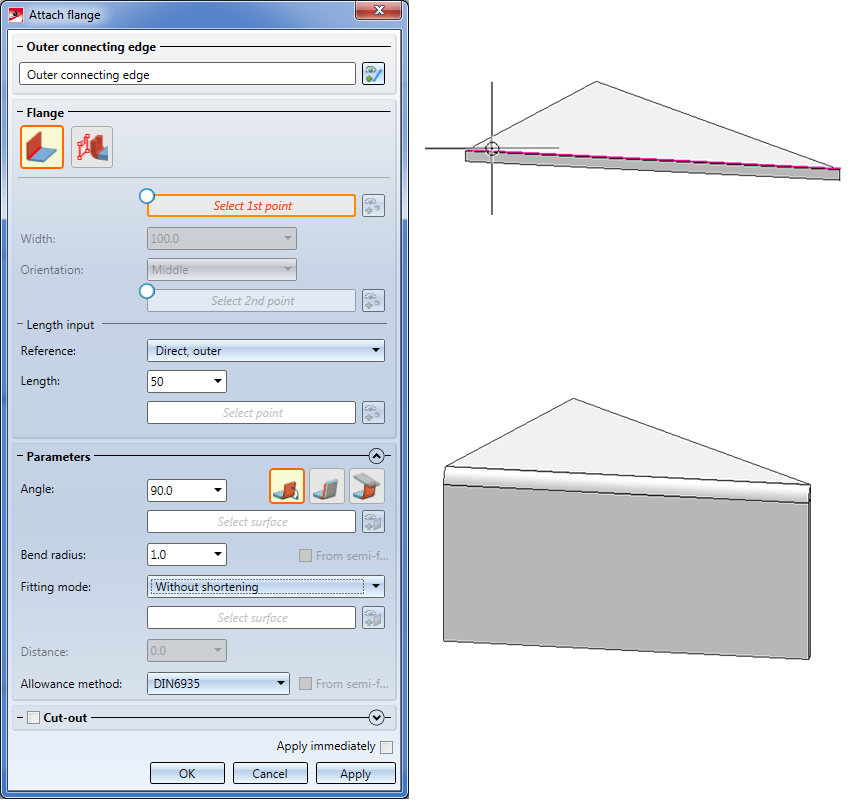Click point option icon beside Length Select point
This screenshot has width=850, height=801.
(374, 413)
